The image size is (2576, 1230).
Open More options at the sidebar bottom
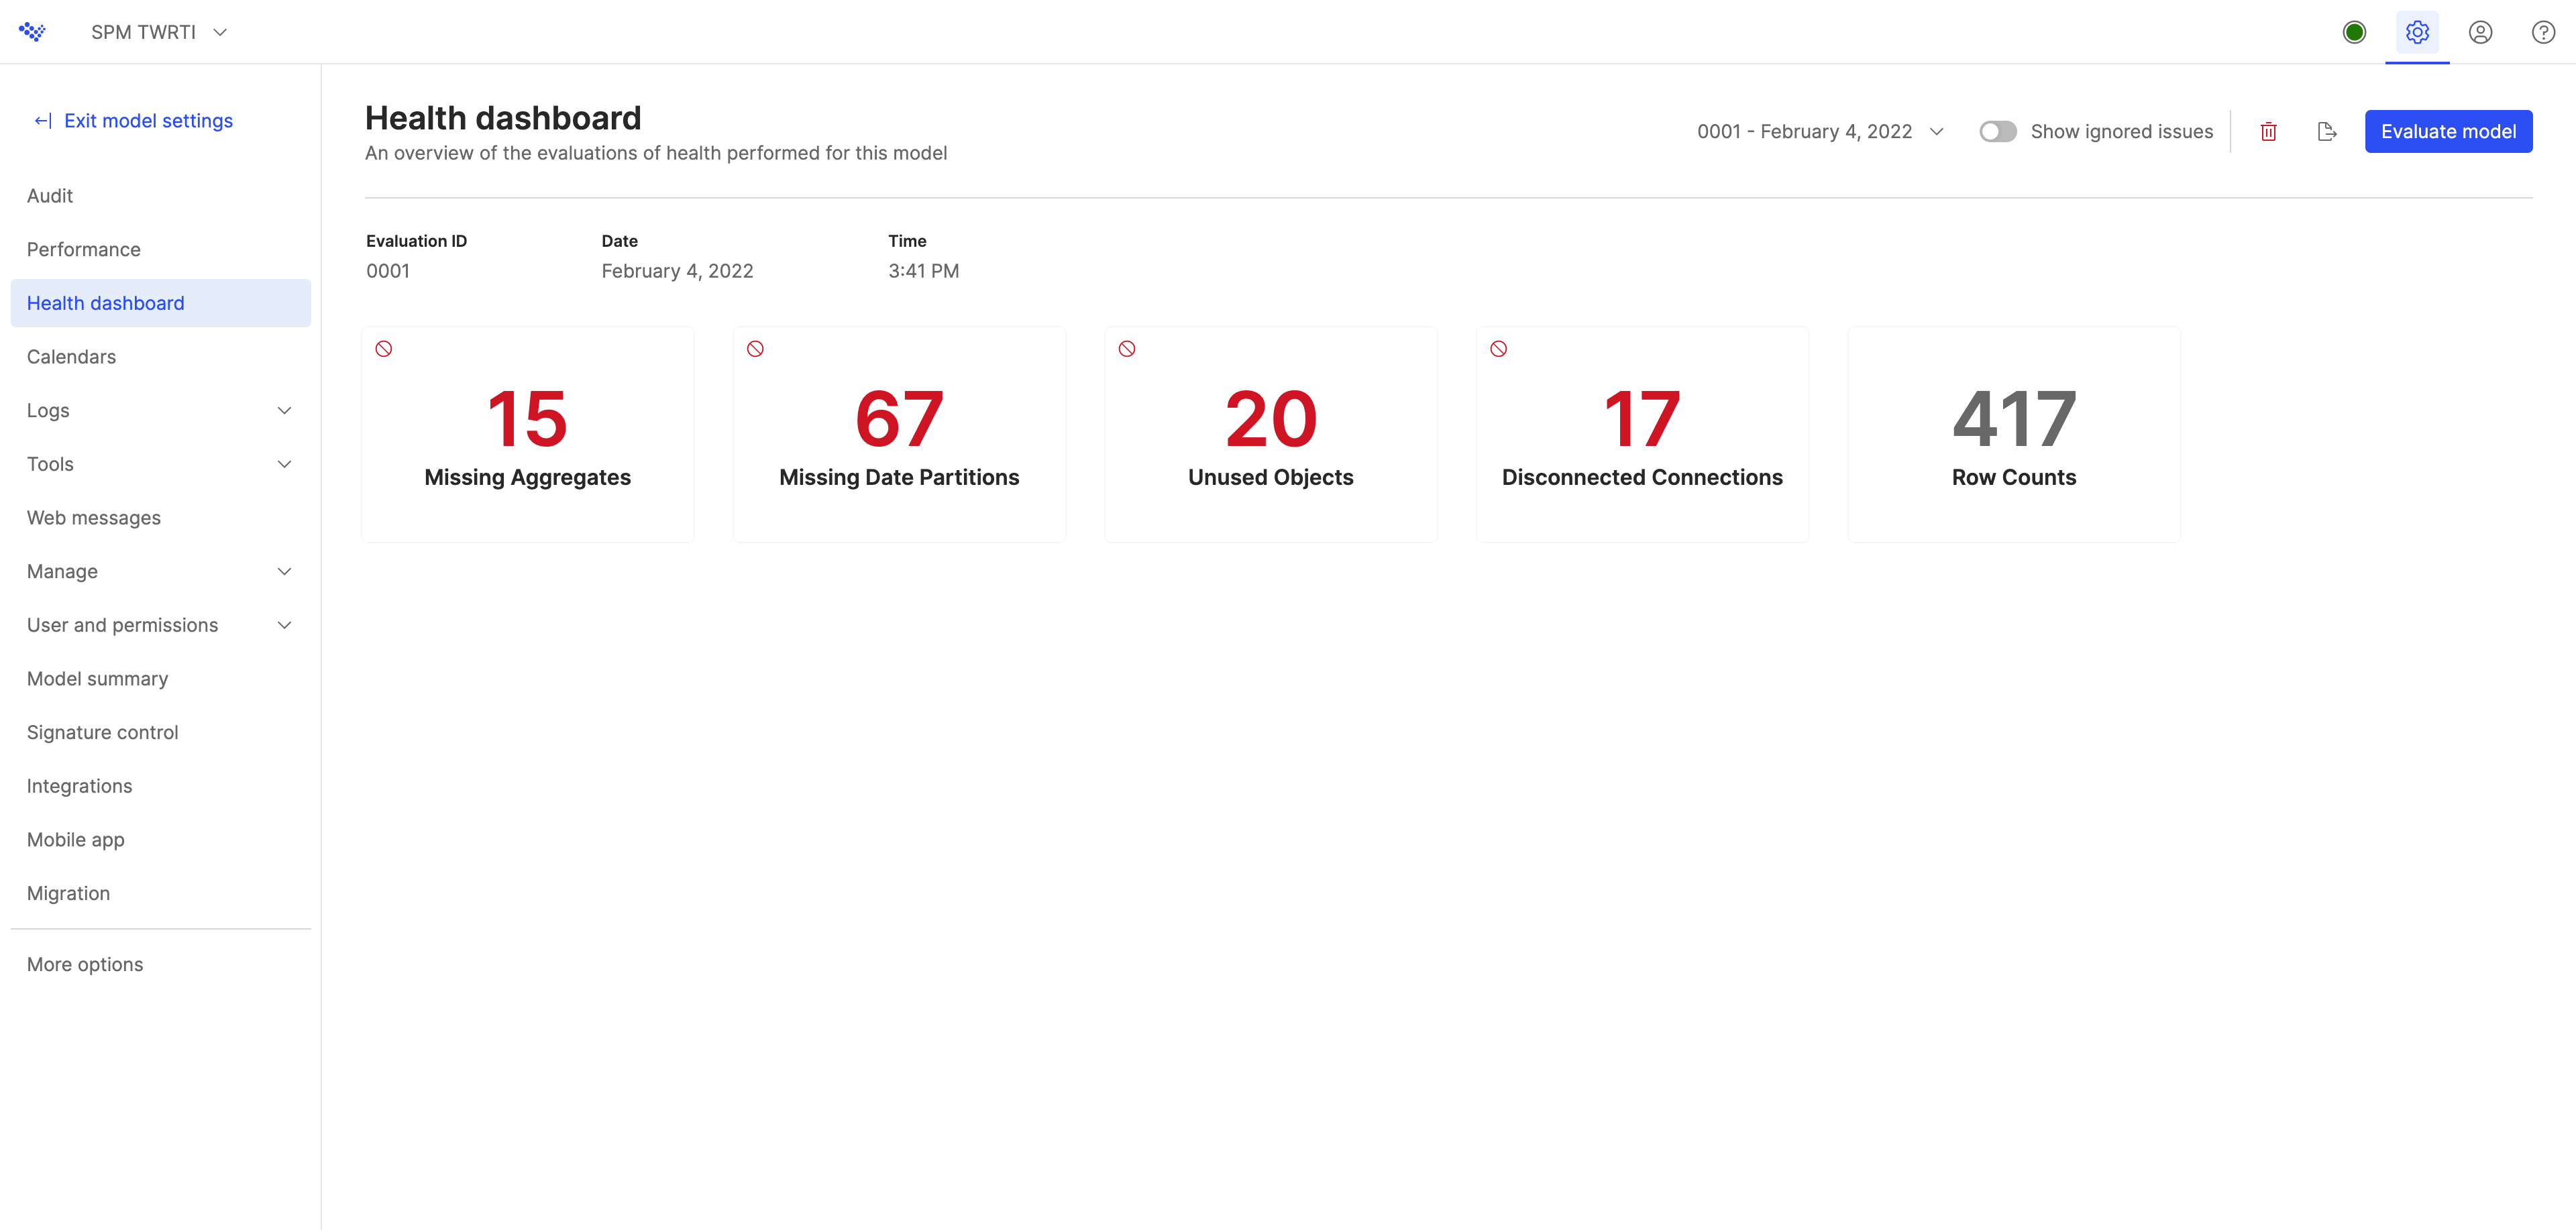(85, 964)
